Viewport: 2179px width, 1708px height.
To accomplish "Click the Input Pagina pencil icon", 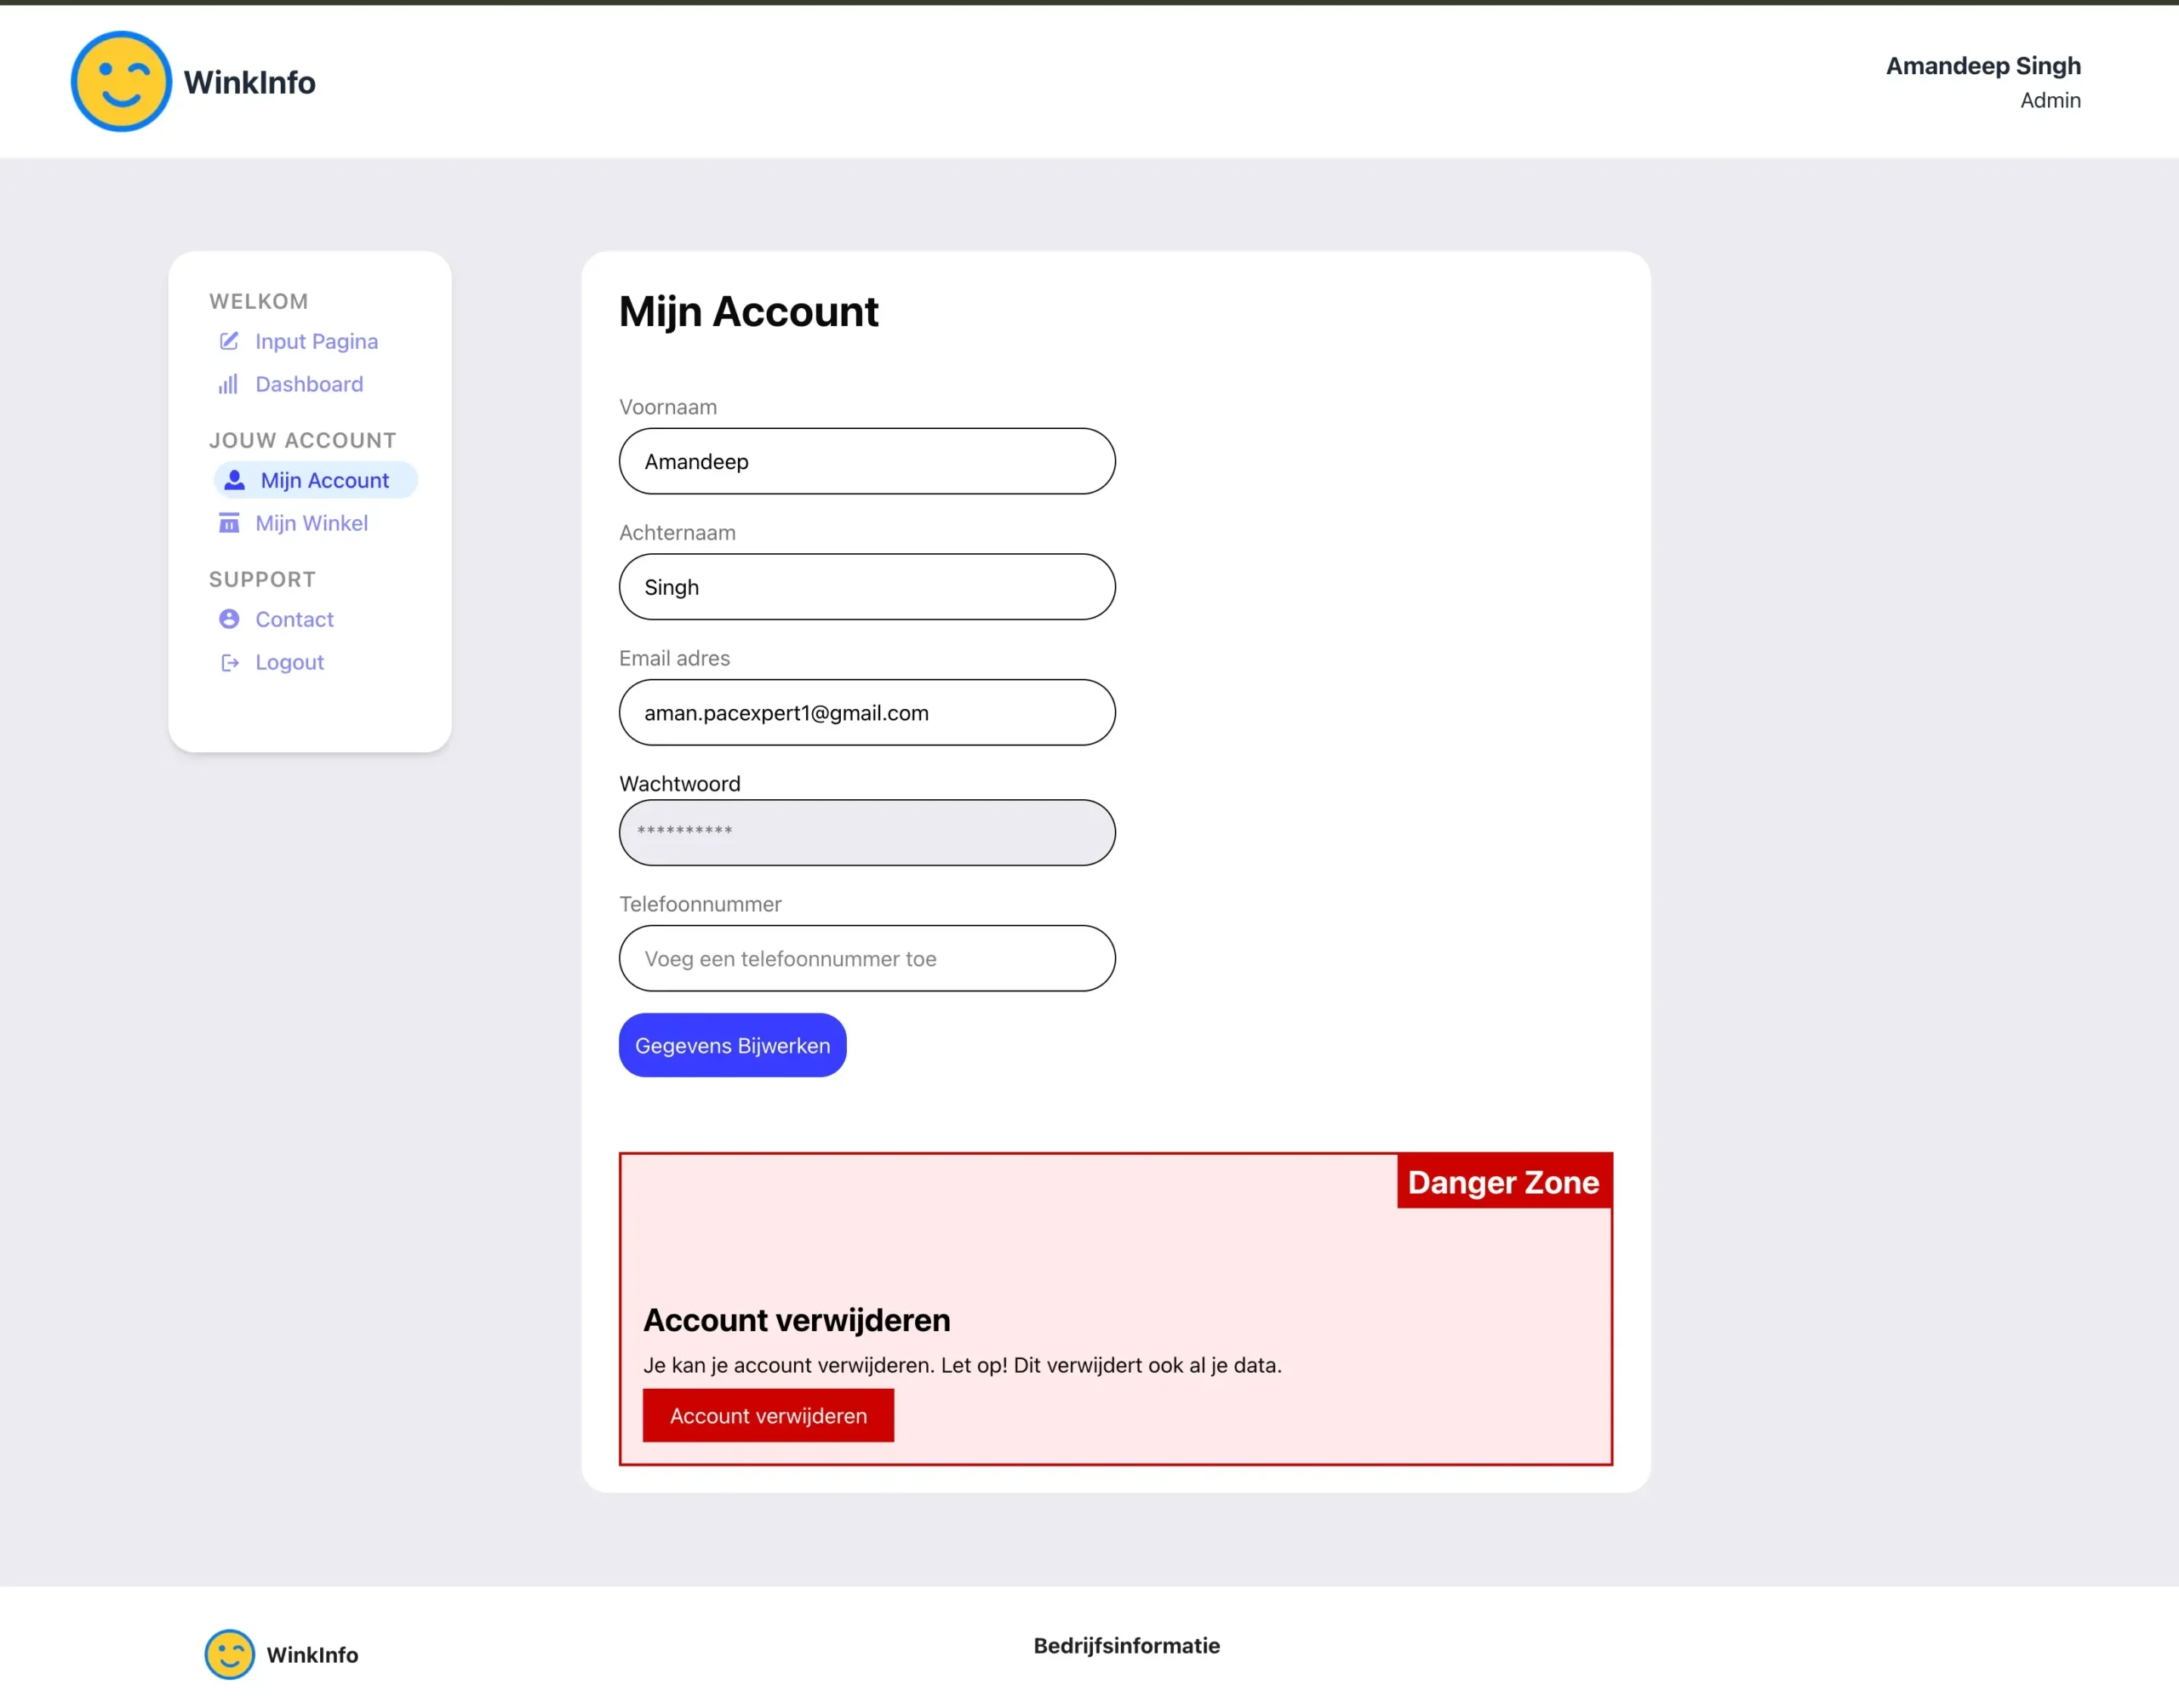I will [x=229, y=341].
